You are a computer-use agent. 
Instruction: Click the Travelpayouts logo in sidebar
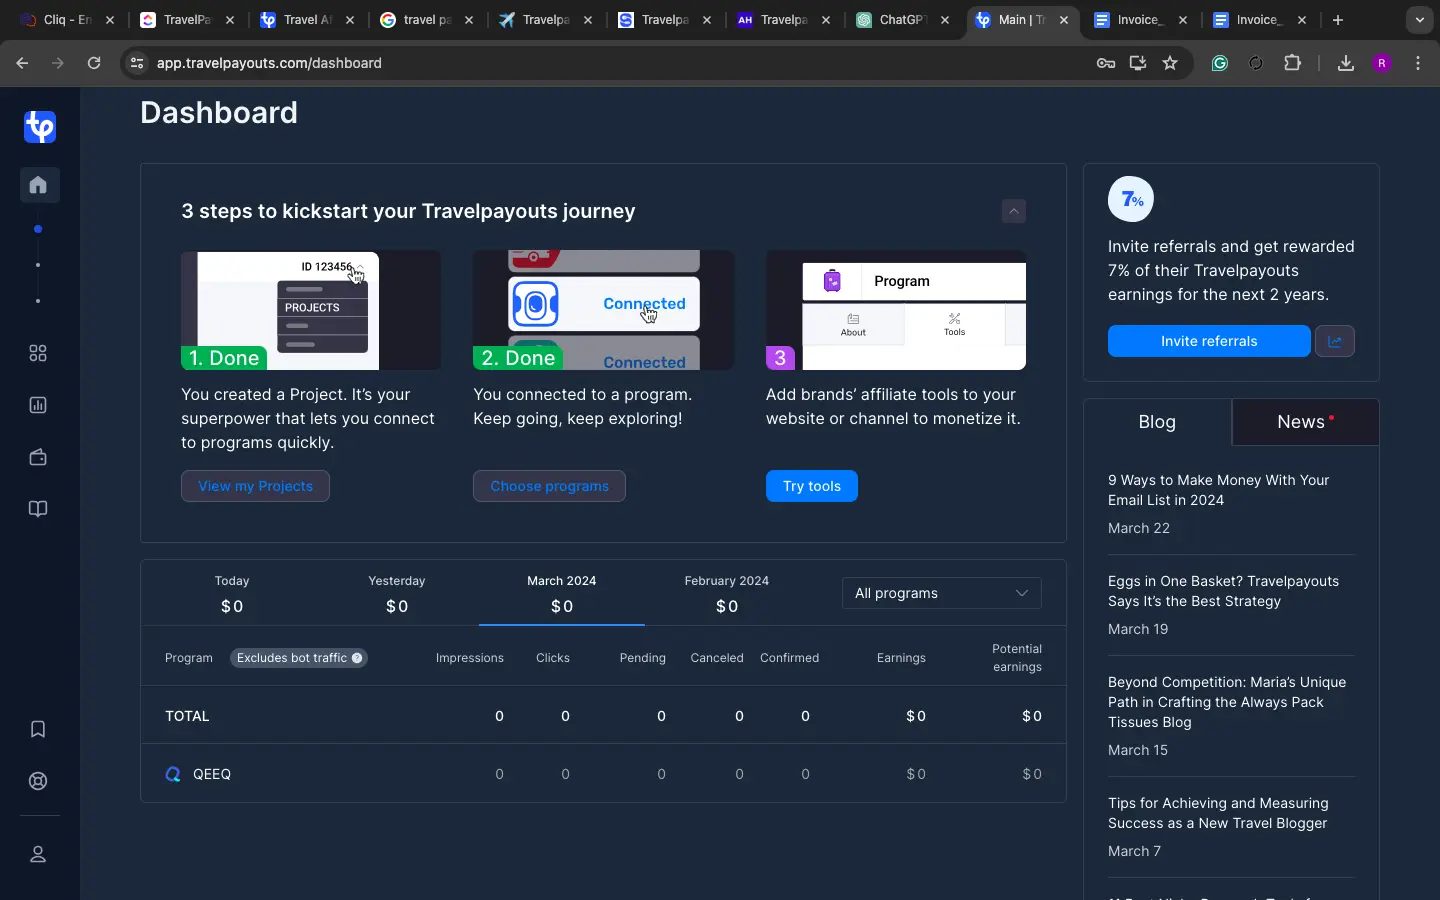pos(40,127)
